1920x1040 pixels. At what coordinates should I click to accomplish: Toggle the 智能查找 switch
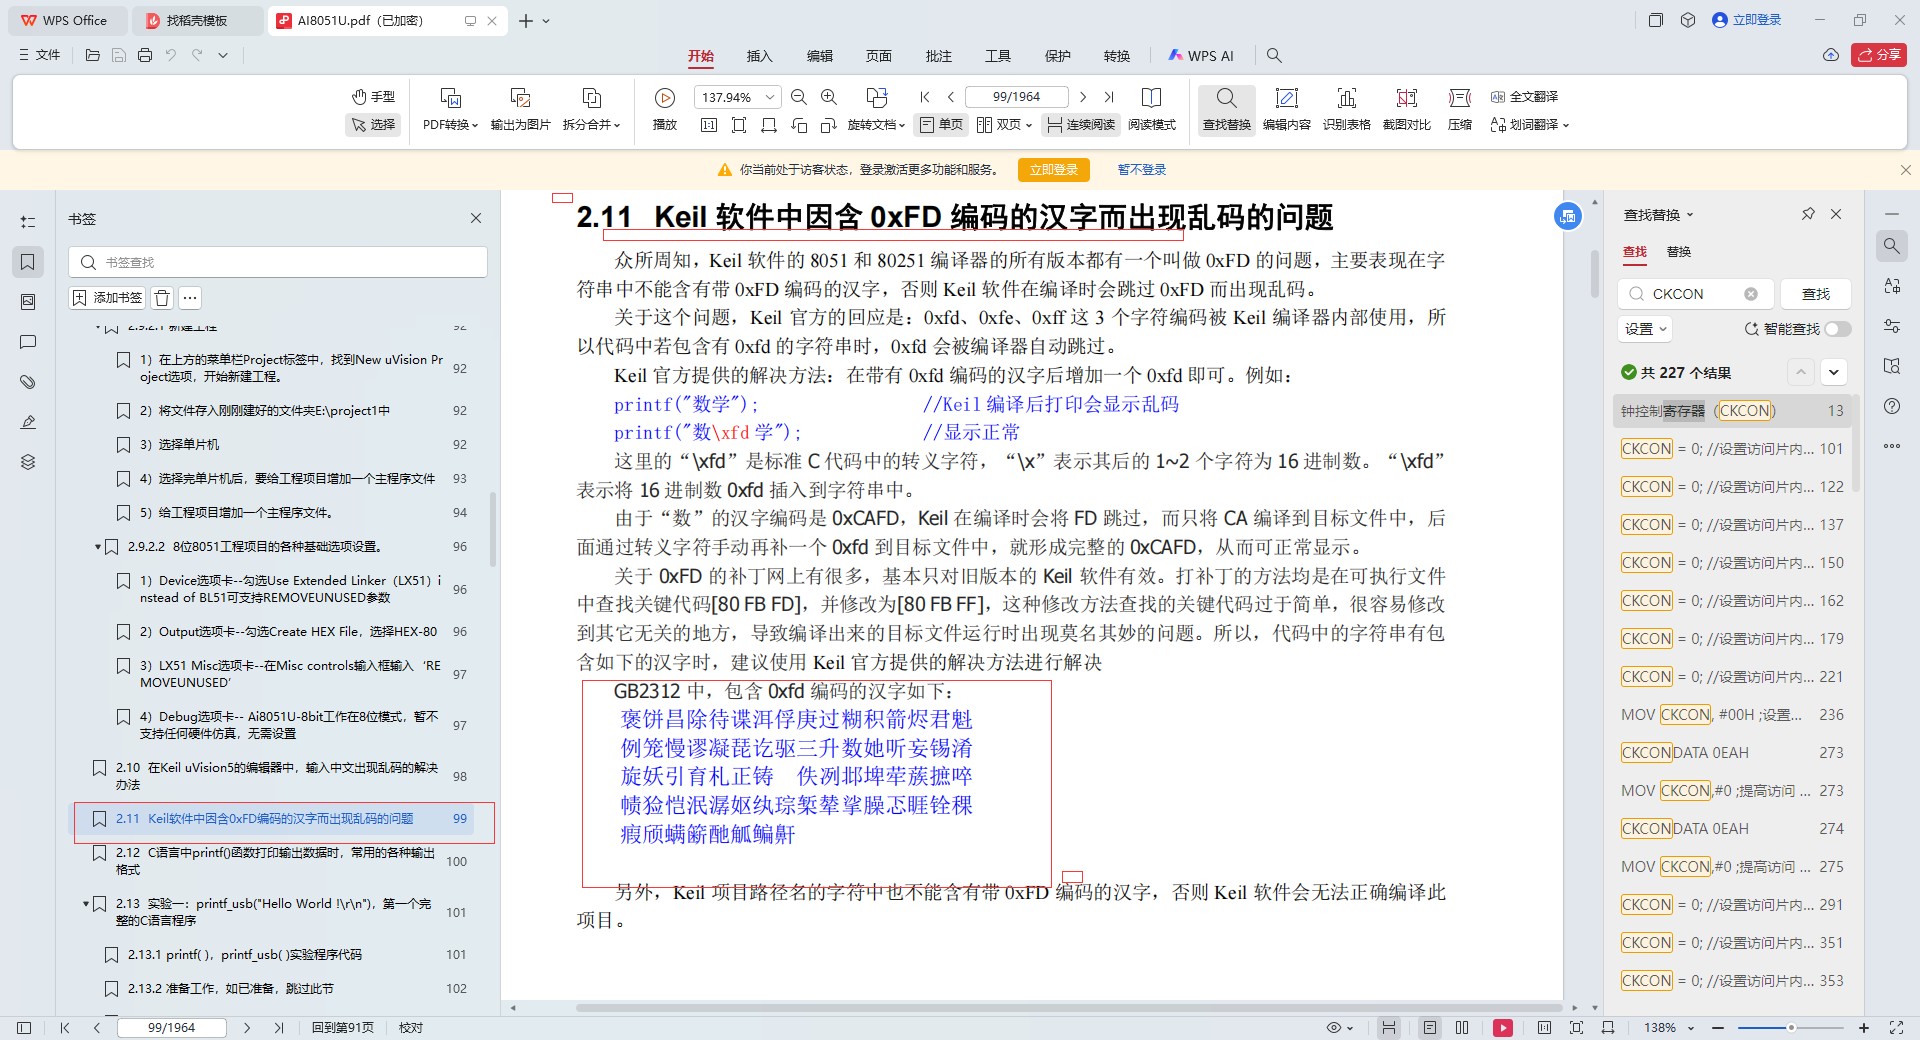click(1838, 329)
